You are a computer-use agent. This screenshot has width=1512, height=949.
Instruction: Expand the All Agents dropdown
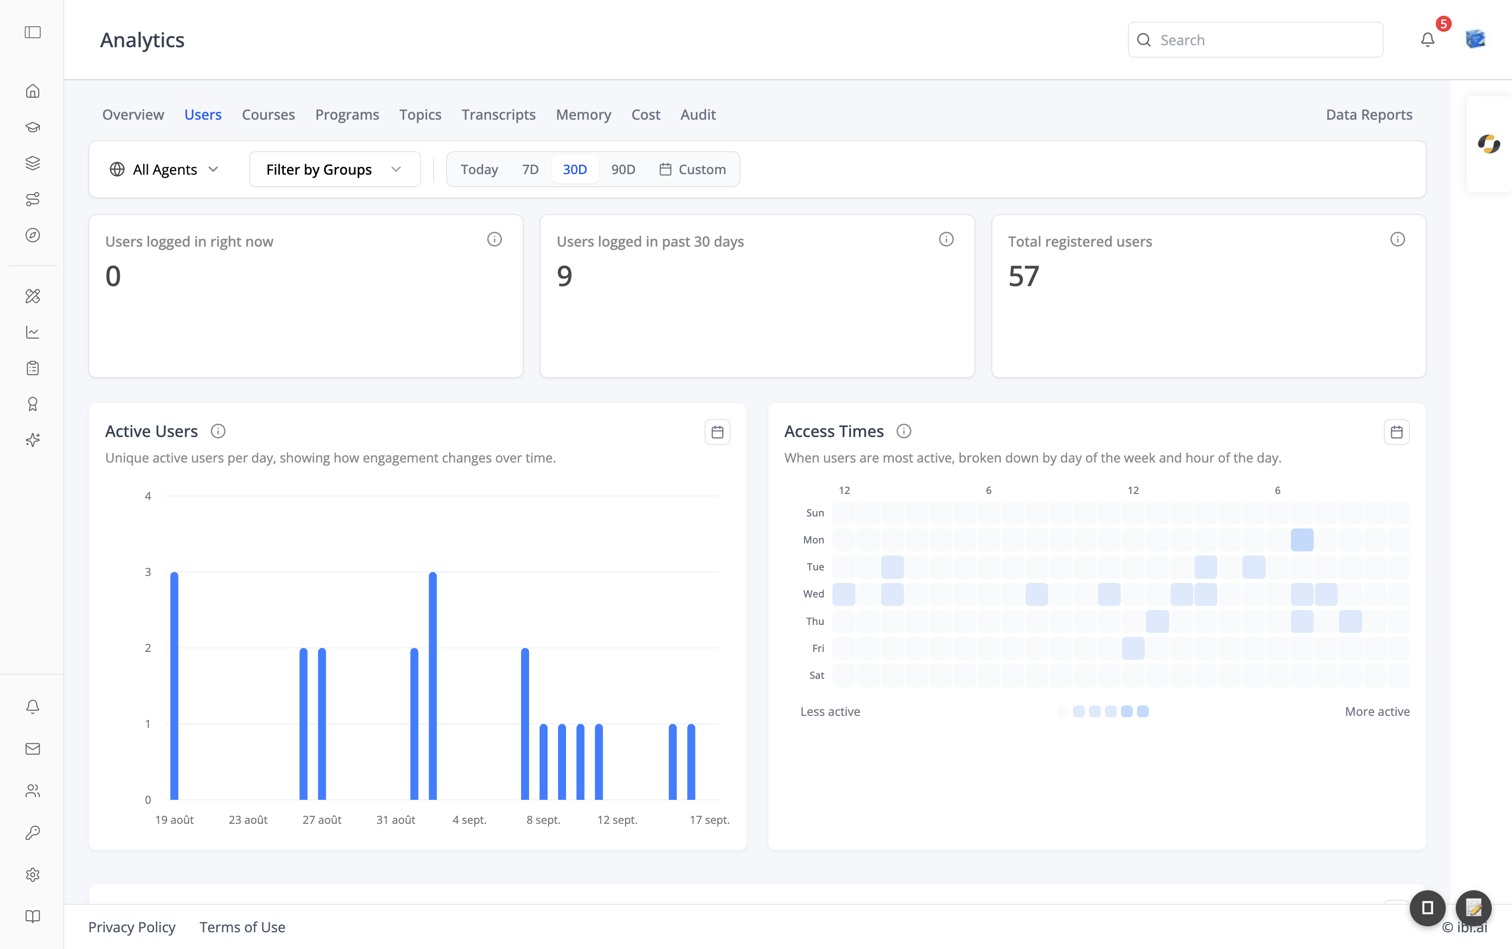164,170
